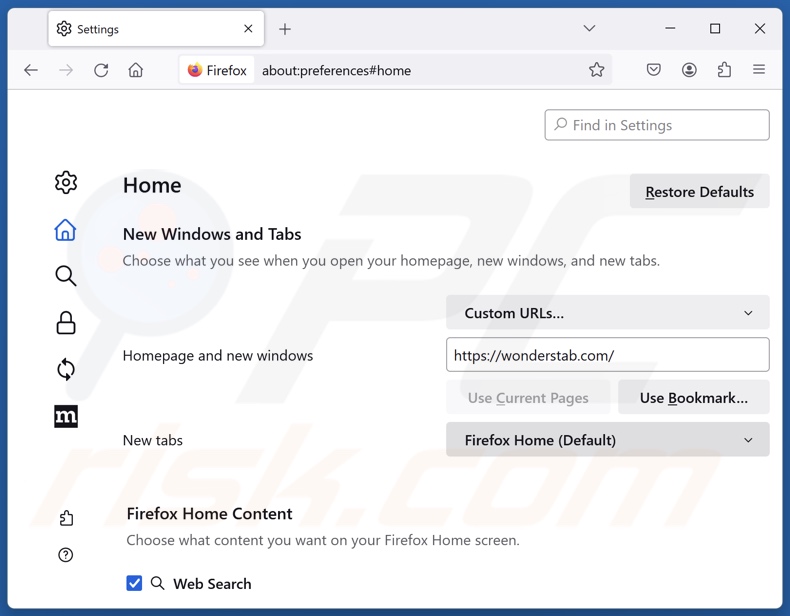Open the Search settings category
The image size is (790, 616).
click(65, 276)
